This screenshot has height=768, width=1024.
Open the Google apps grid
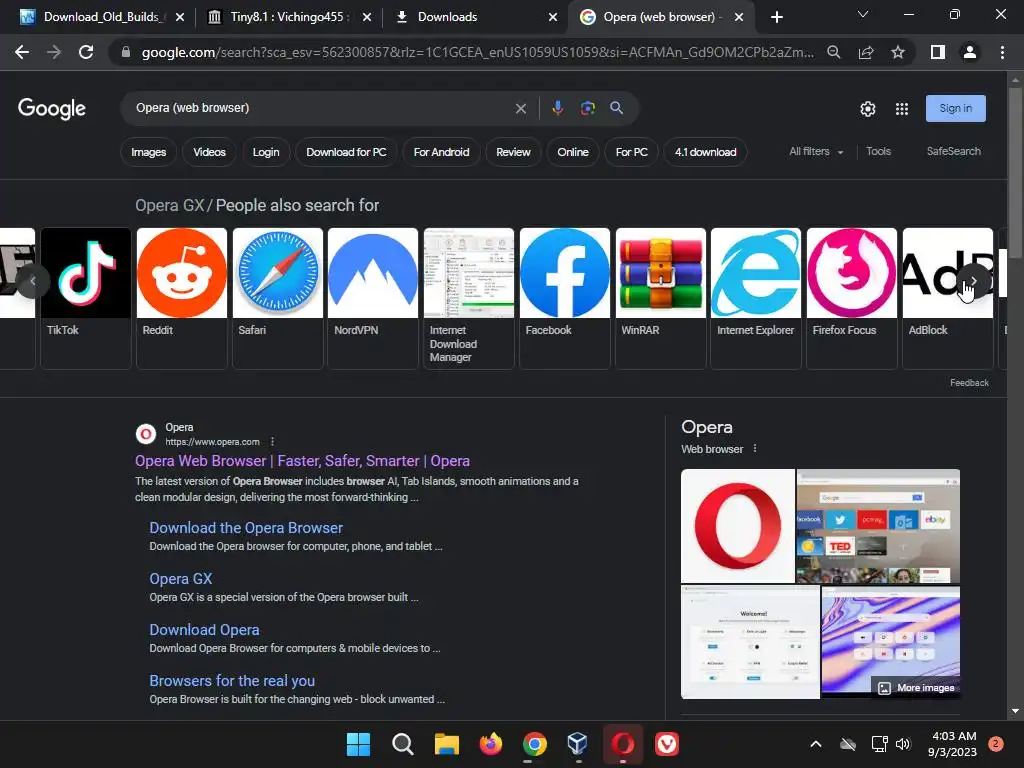click(902, 109)
